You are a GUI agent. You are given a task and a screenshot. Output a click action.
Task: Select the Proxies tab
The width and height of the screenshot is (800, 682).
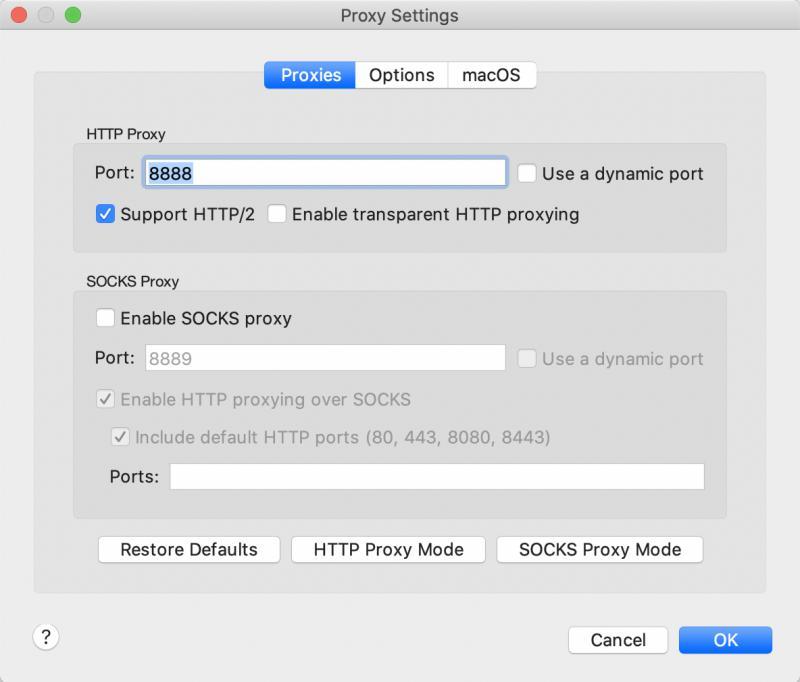(x=310, y=75)
